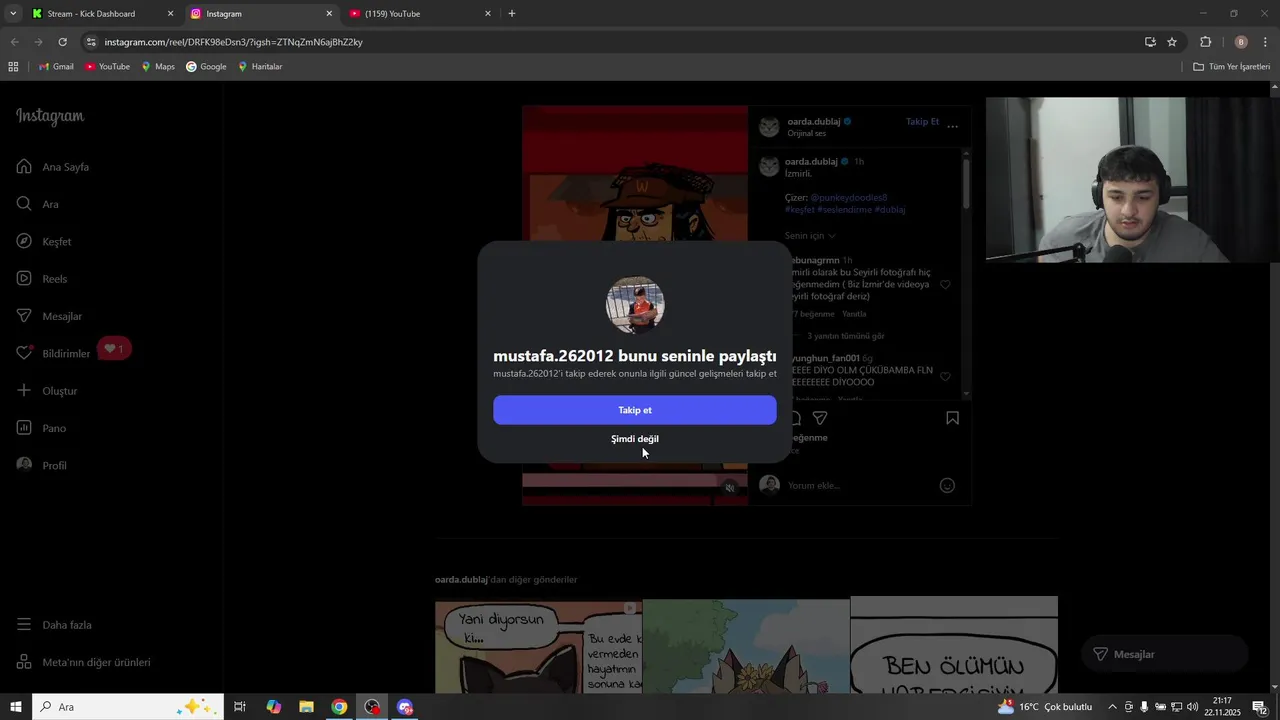Open Haritalar bookmark
The image size is (1280, 720).
click(260, 67)
